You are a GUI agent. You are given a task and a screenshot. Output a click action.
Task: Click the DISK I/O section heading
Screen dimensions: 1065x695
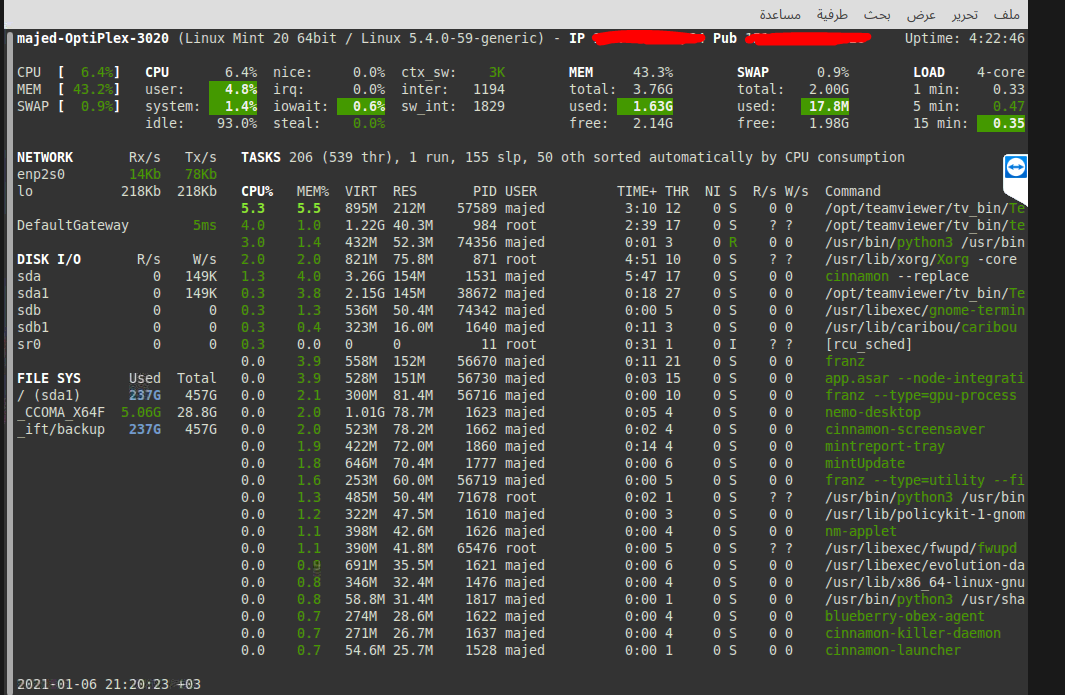[49, 260]
